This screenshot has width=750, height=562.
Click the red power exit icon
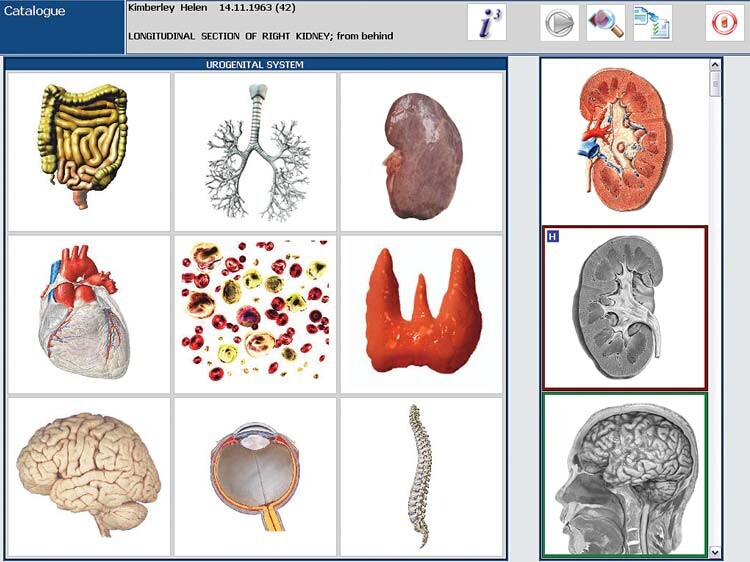point(725,23)
